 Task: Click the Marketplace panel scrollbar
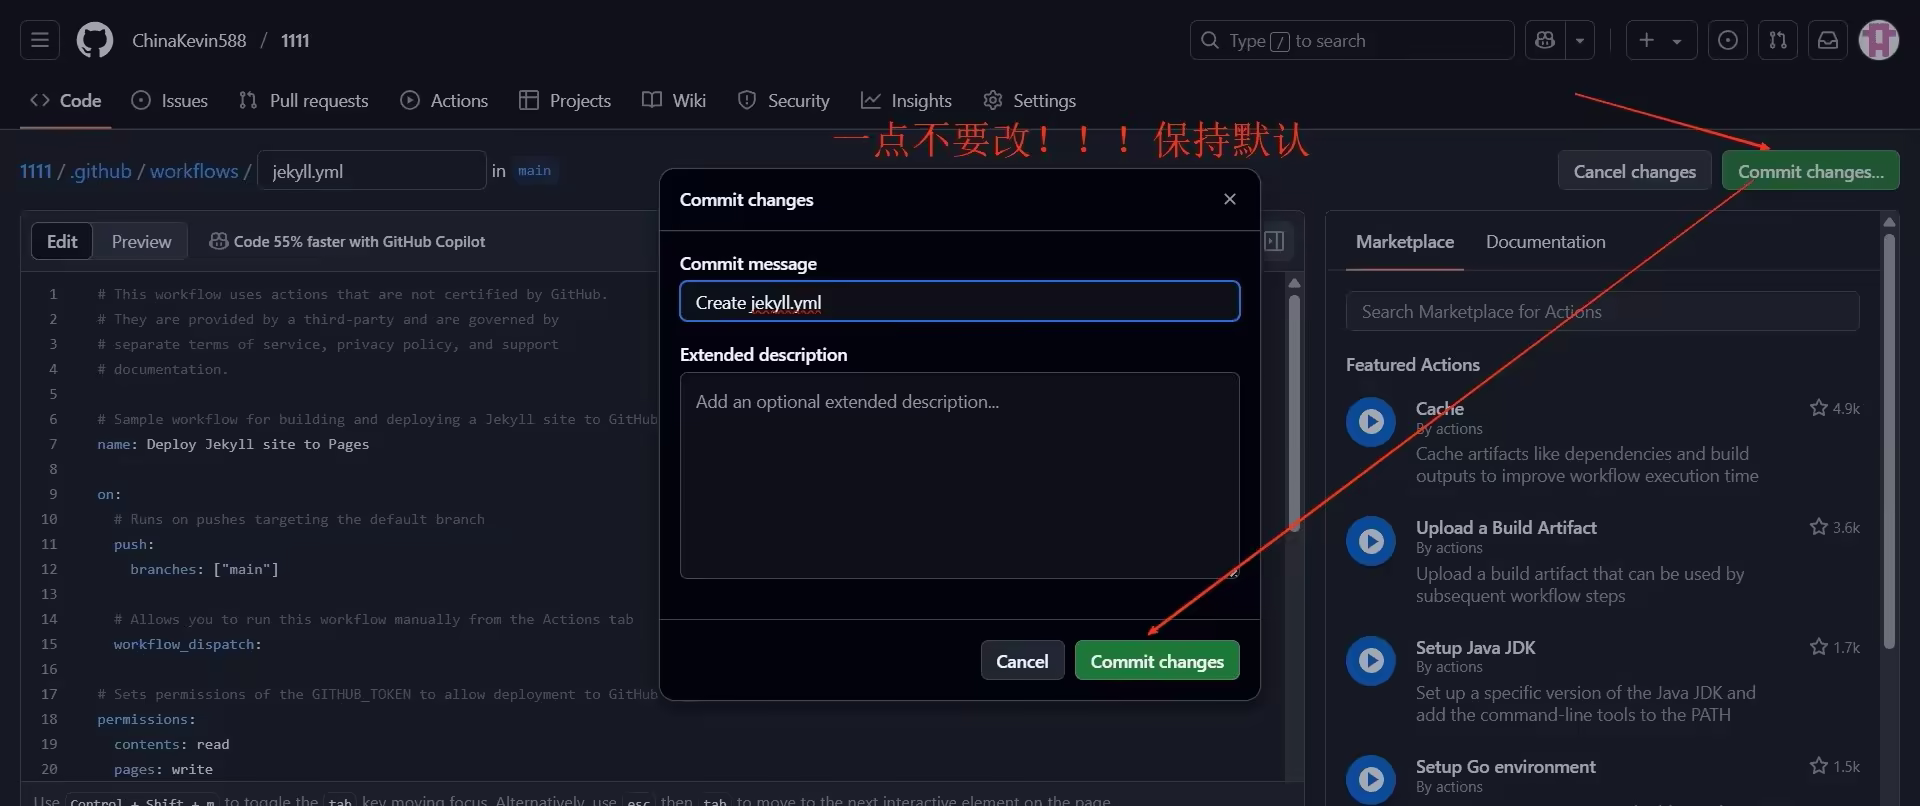1889,440
